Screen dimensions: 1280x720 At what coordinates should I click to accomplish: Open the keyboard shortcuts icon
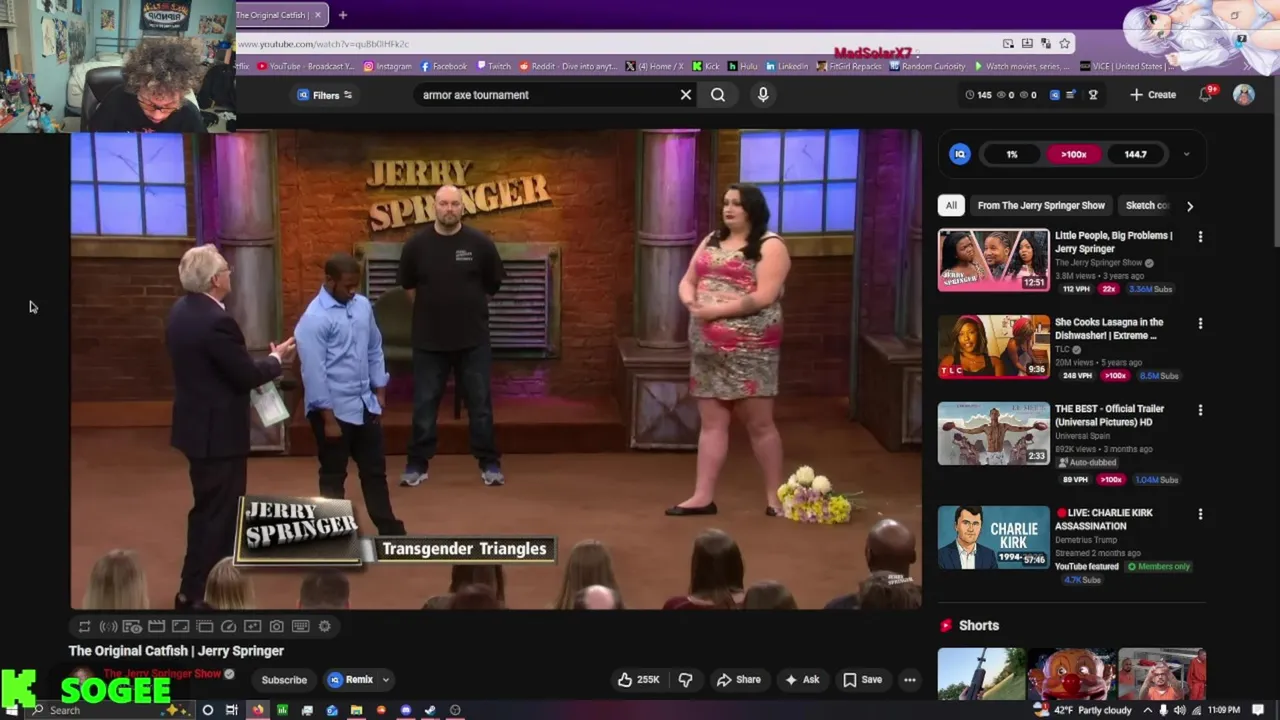click(300, 626)
